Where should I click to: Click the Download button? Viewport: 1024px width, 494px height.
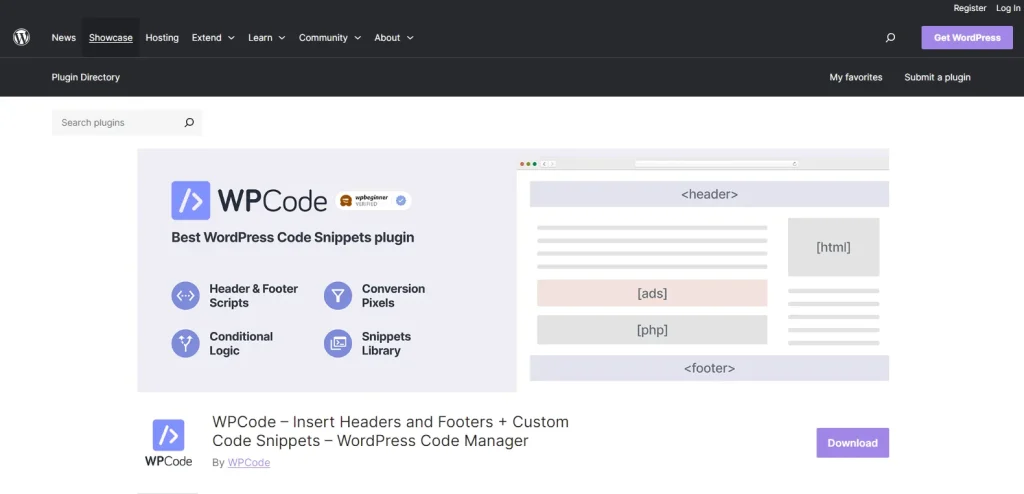pos(852,443)
